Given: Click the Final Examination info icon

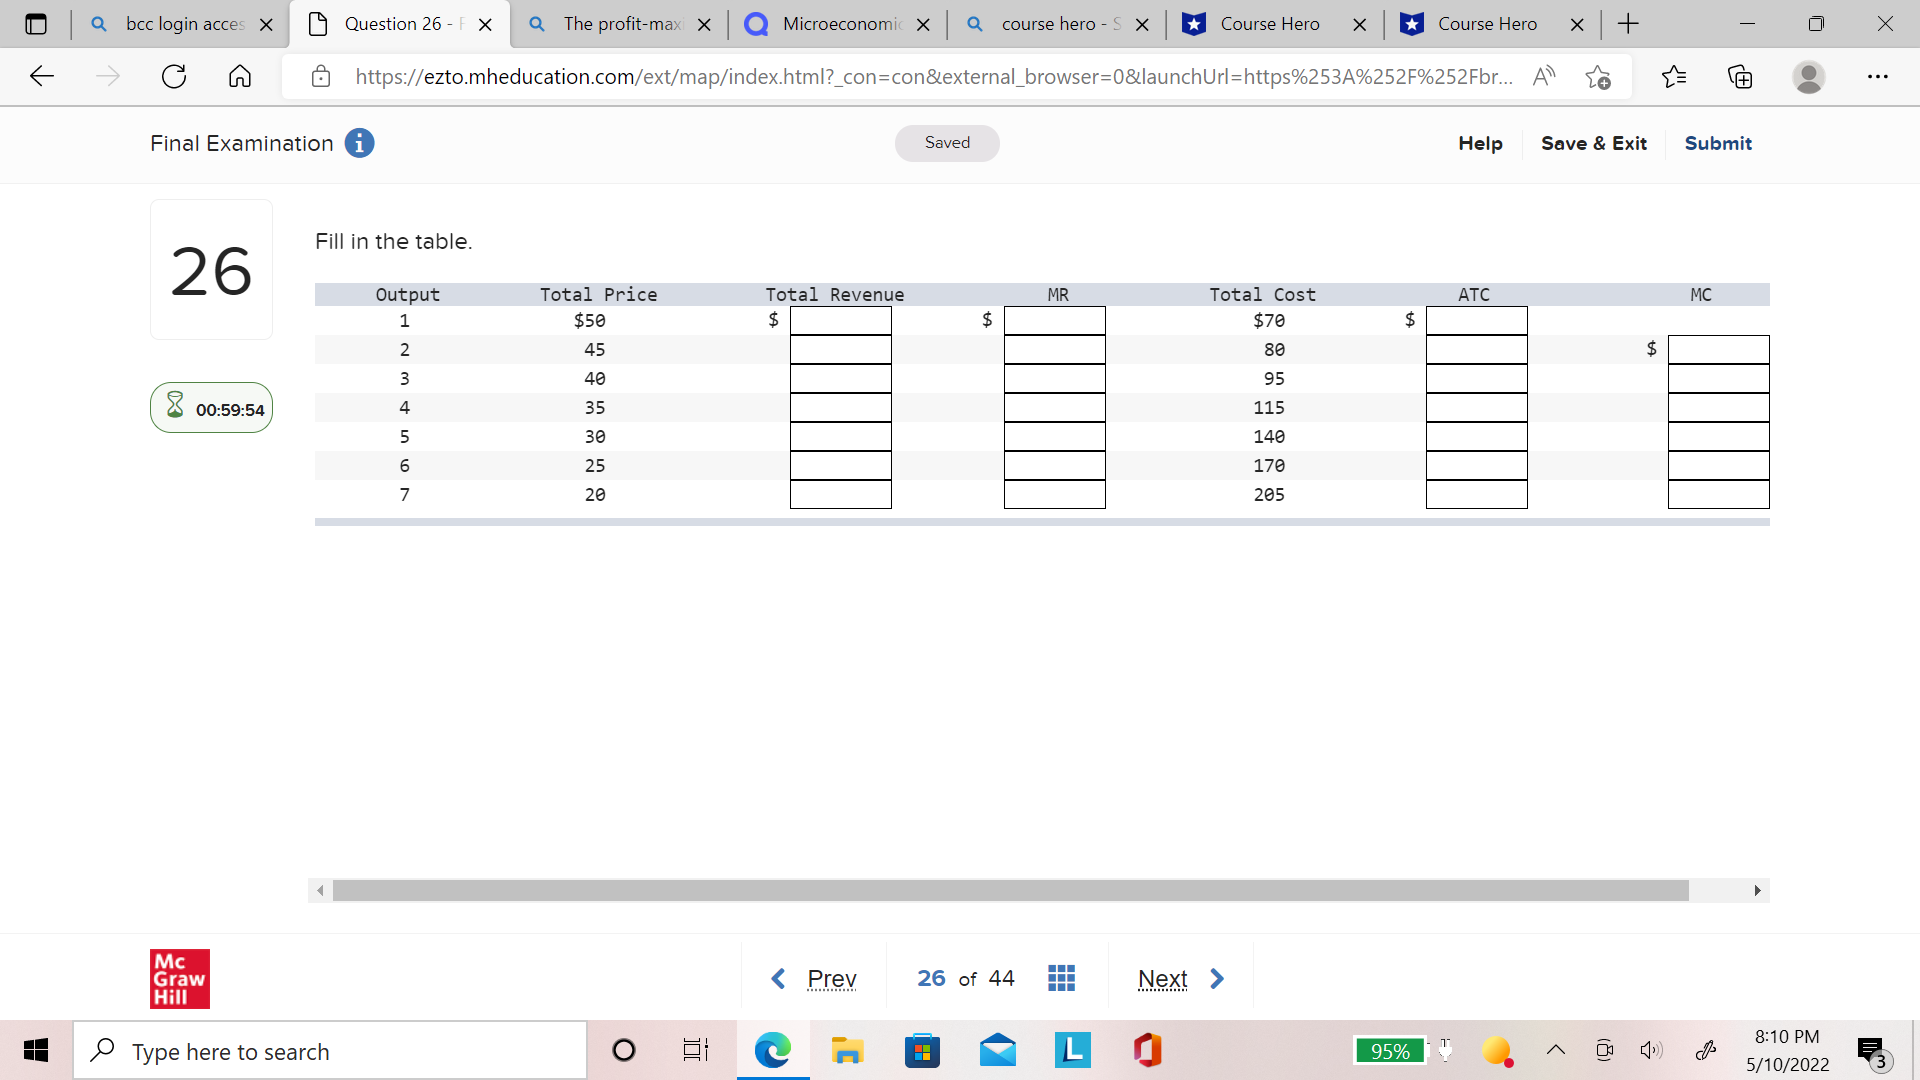Looking at the screenshot, I should pyautogui.click(x=359, y=143).
